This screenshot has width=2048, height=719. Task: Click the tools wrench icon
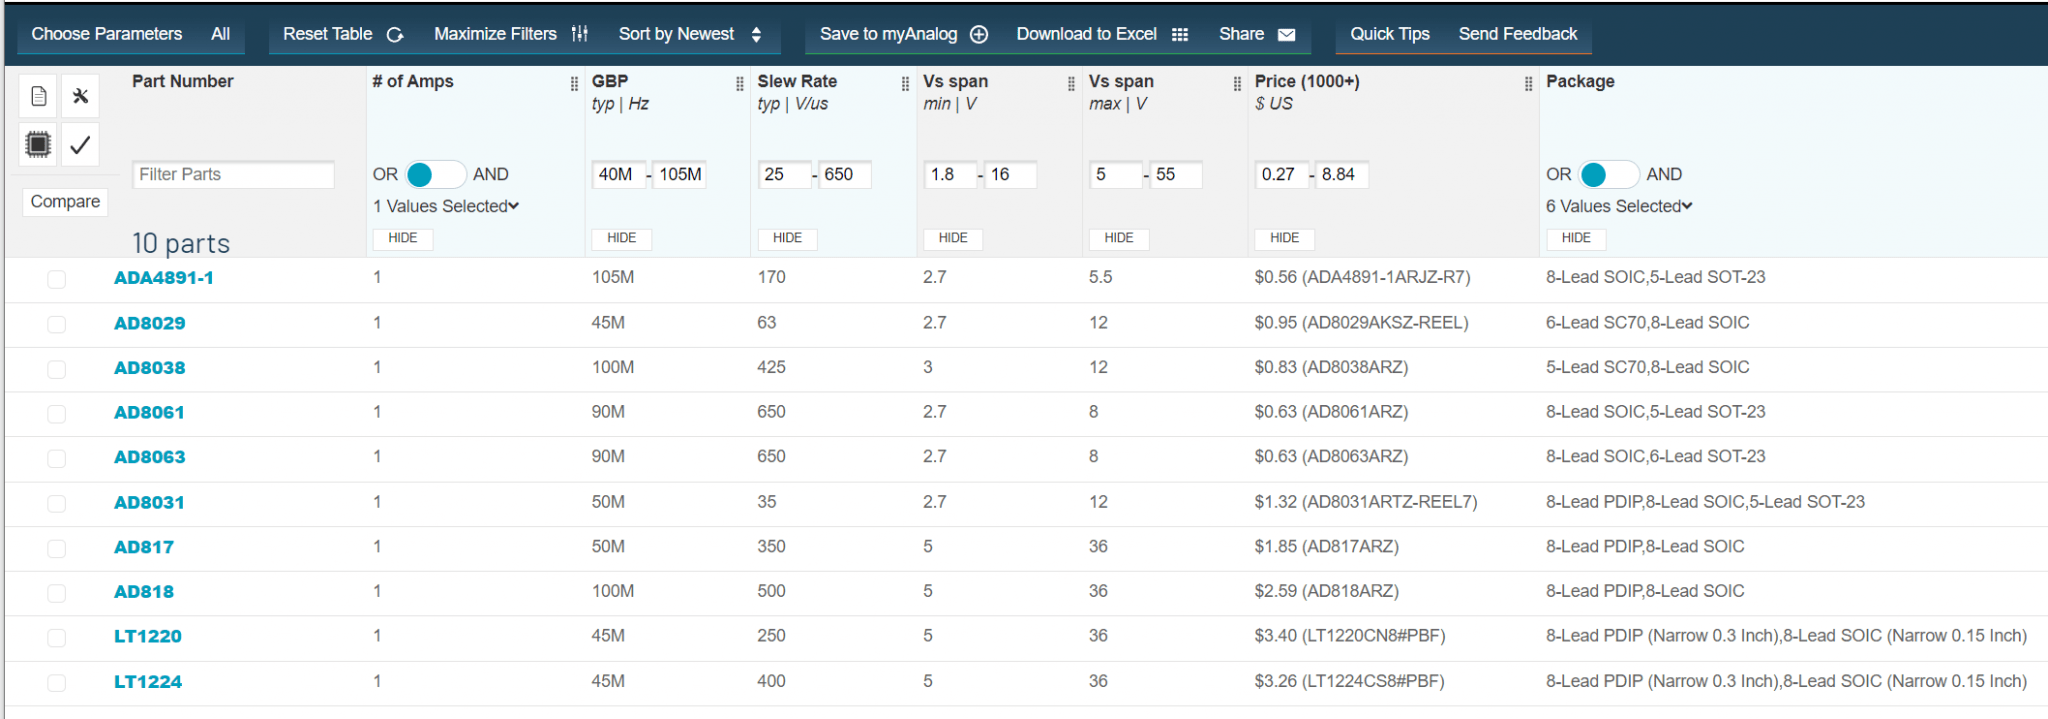80,96
